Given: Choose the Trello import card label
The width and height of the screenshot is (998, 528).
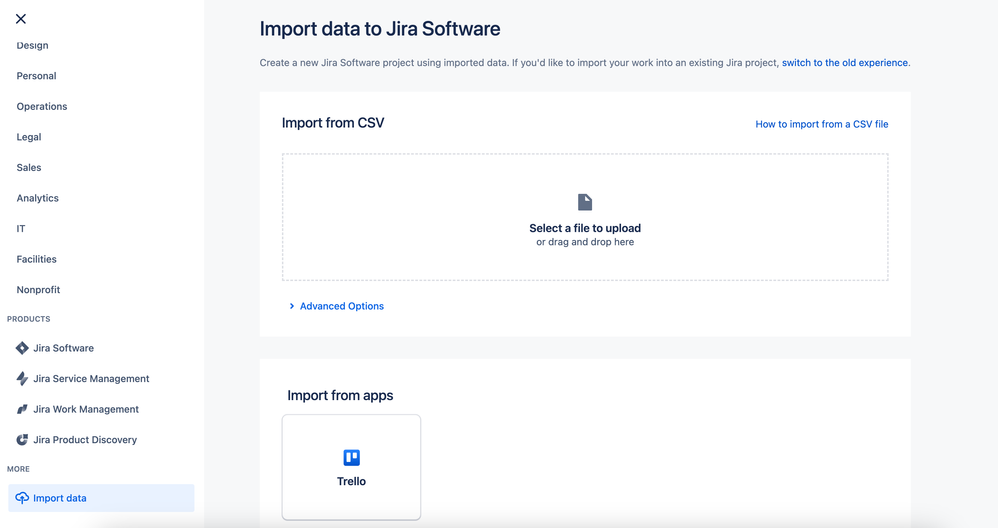Looking at the screenshot, I should coord(351,481).
